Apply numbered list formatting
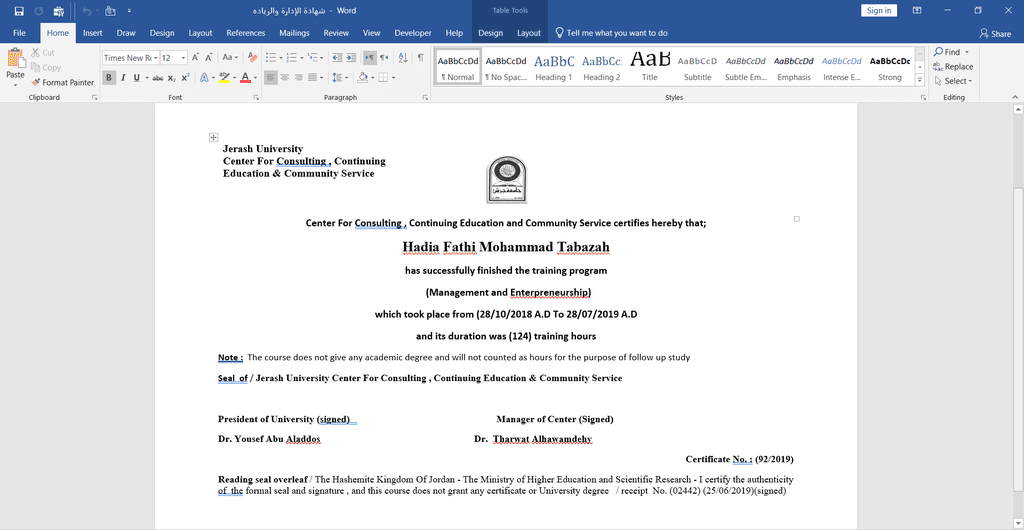The height and width of the screenshot is (530, 1024). coord(291,58)
